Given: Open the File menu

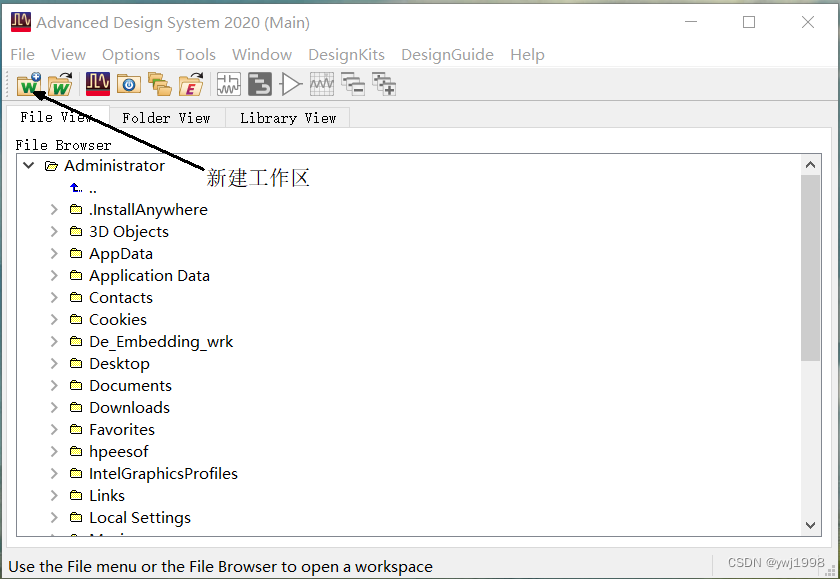Looking at the screenshot, I should point(22,55).
